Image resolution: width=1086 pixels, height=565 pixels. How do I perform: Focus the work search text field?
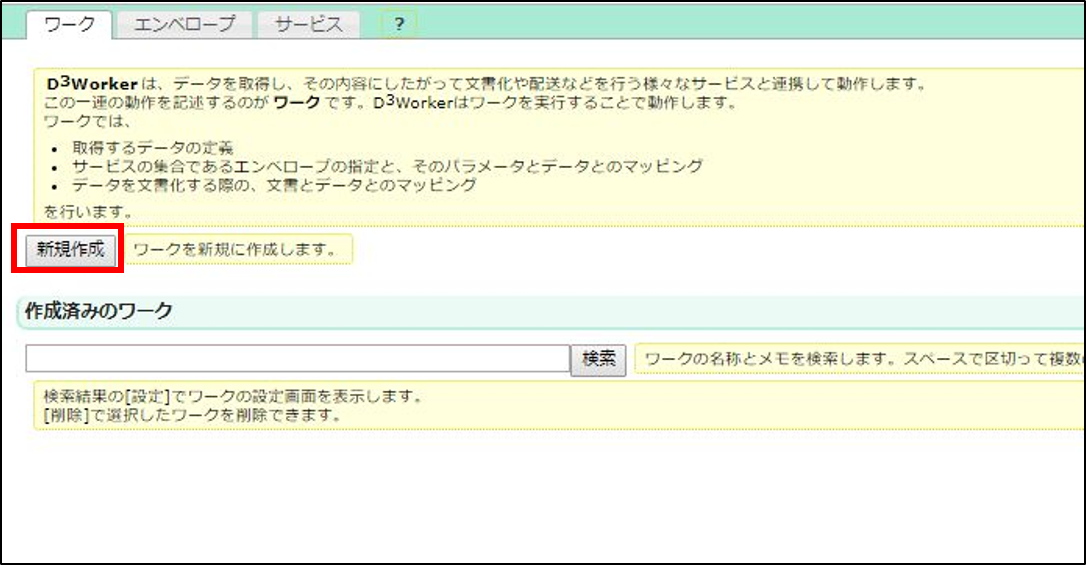click(x=297, y=359)
